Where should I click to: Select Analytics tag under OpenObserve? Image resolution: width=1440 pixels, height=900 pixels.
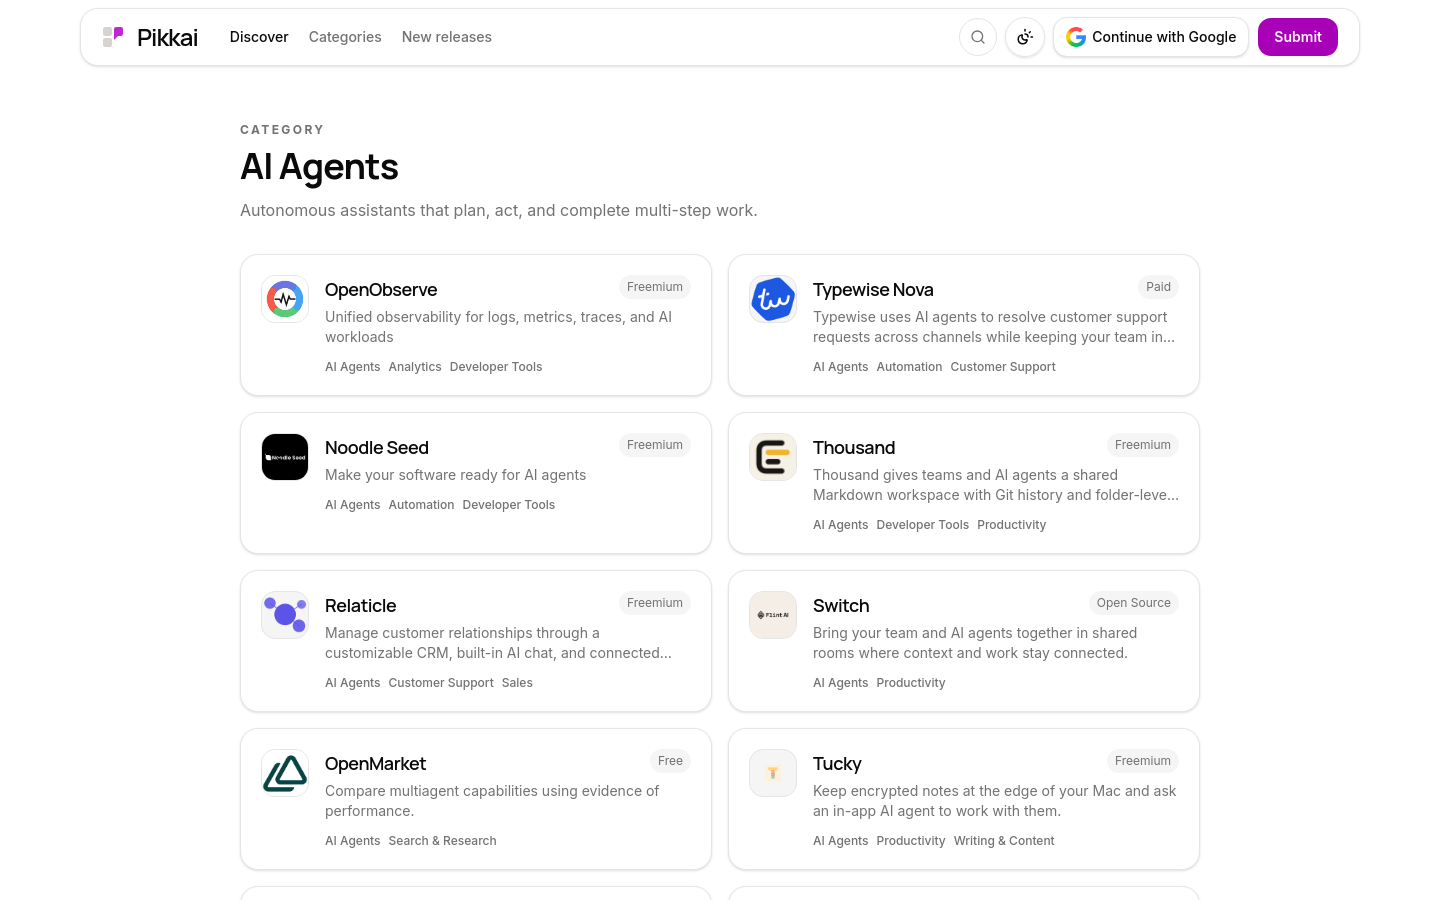[x=415, y=367]
